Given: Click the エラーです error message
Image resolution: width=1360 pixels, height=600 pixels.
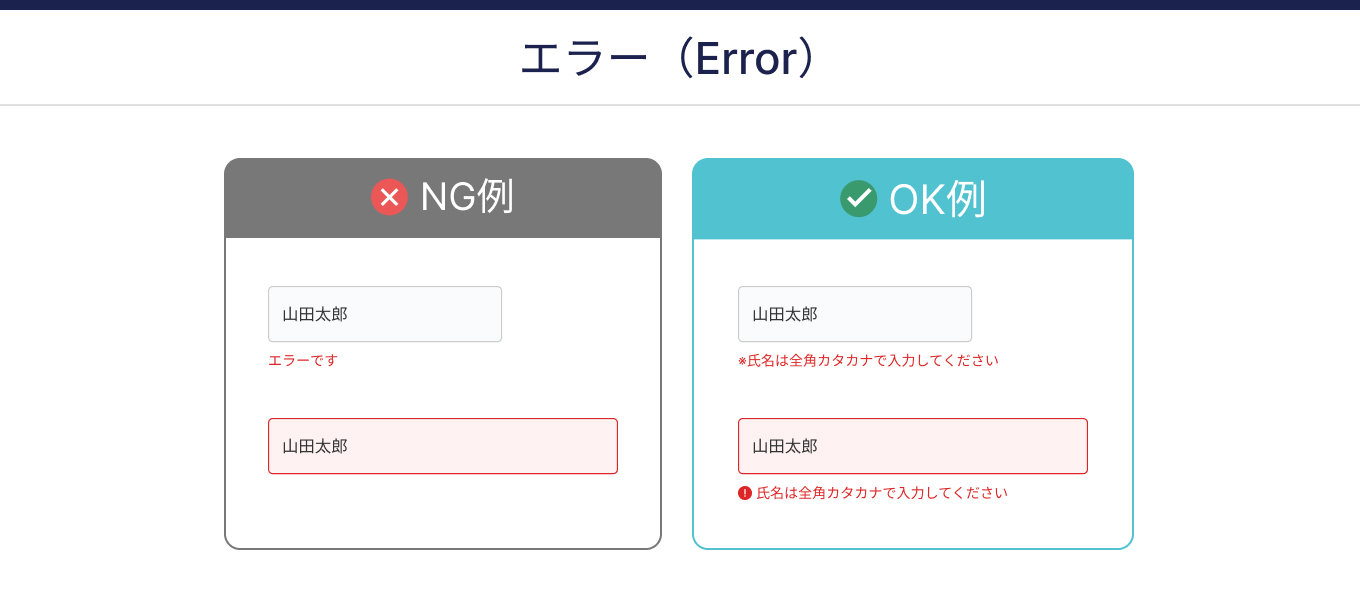Looking at the screenshot, I should tap(303, 360).
